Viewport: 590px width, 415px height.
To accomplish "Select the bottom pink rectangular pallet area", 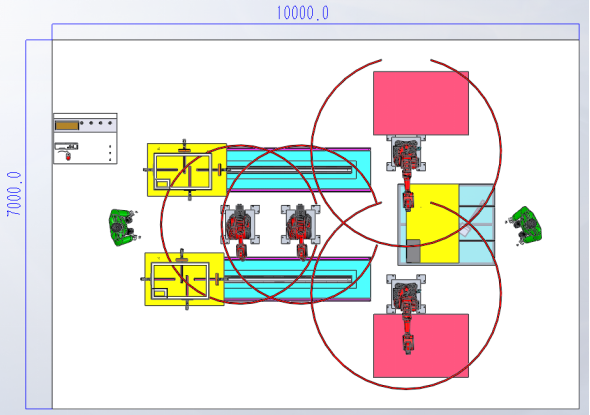I will coord(421,345).
